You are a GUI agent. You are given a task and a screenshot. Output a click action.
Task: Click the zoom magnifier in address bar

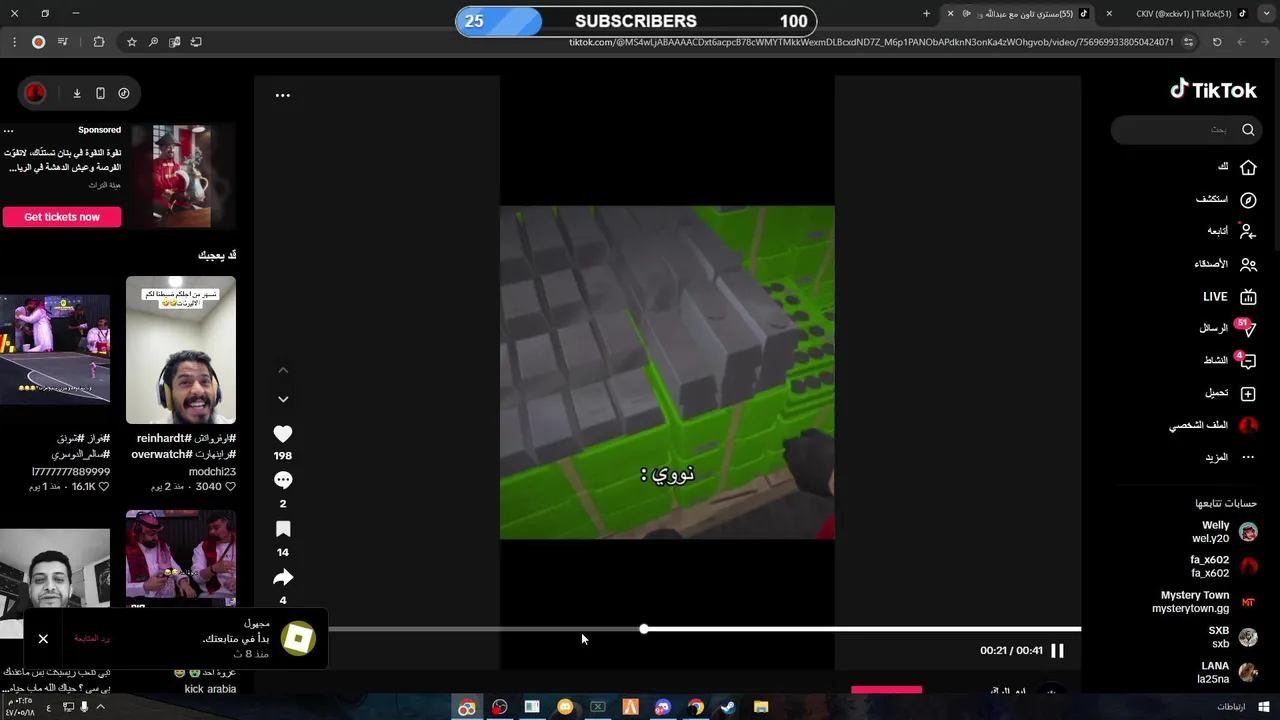(153, 42)
